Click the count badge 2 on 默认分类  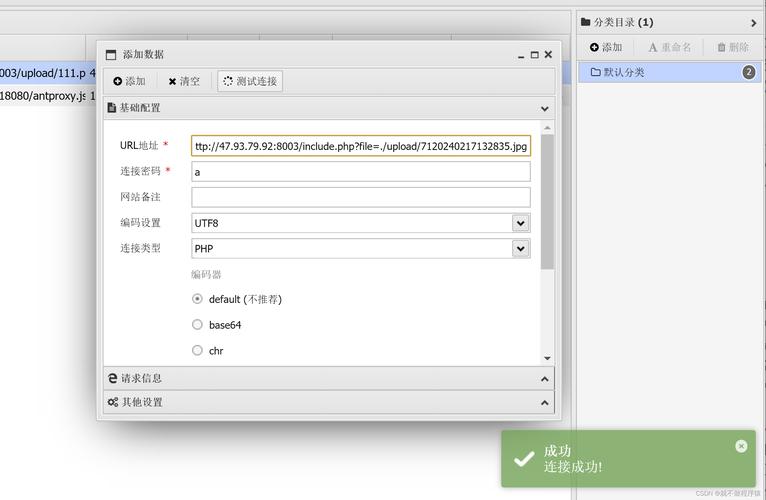click(x=748, y=72)
